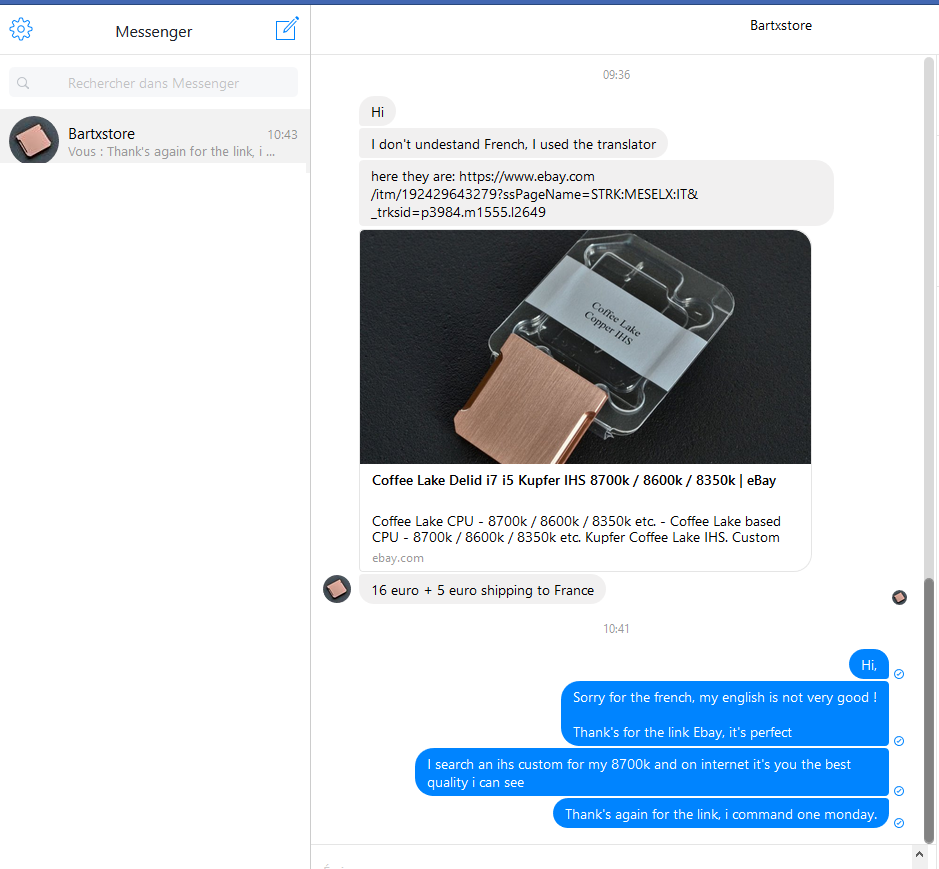The width and height of the screenshot is (939, 869).
Task: Select the 'I search an ihs custom' message
Action: [652, 773]
